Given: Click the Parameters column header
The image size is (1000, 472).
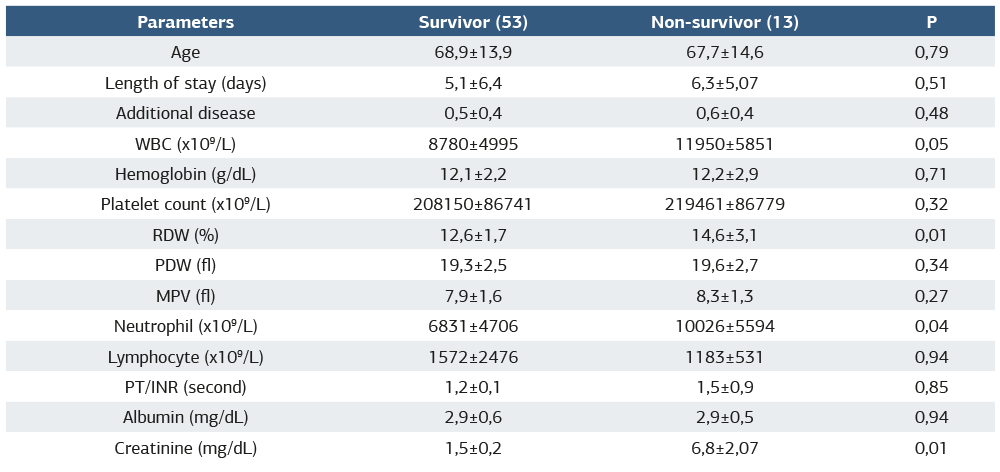Looking at the screenshot, I should click(185, 21).
